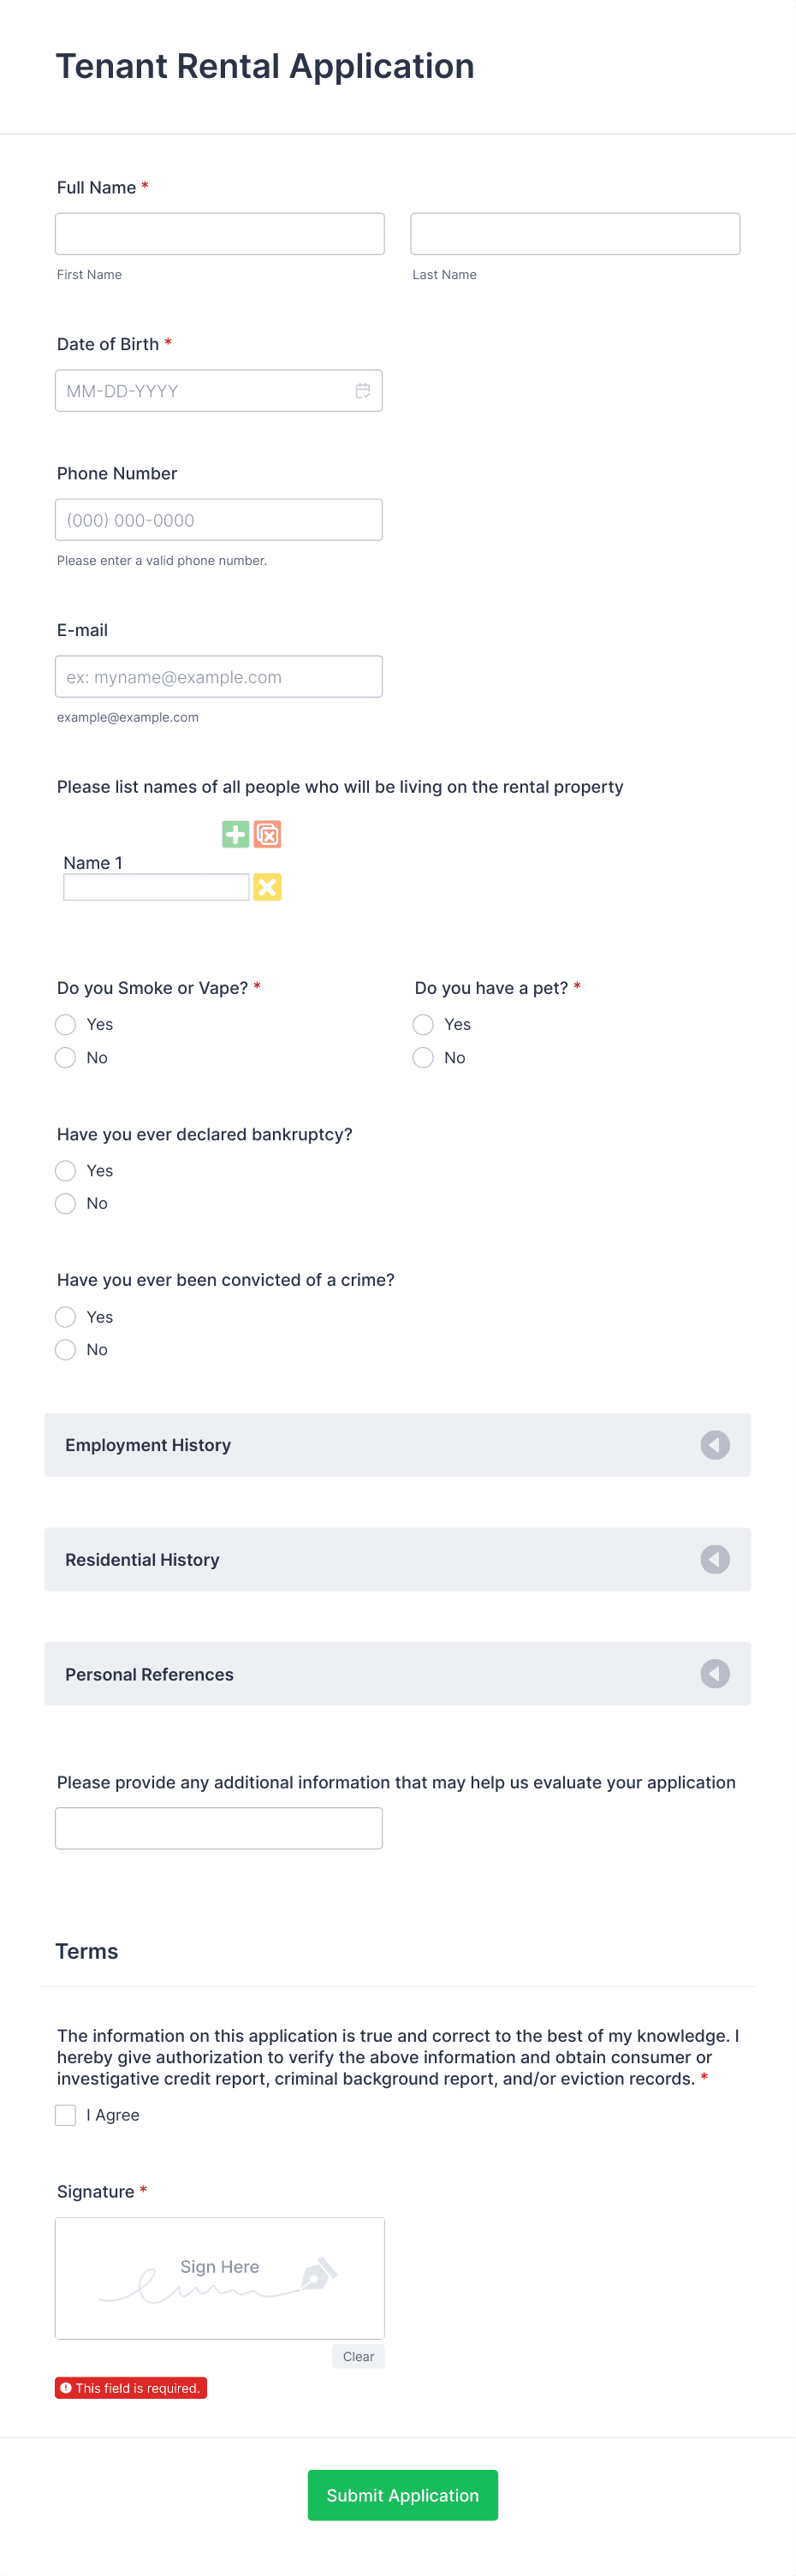Click the error icon on the required-field alert
Screen dimensions: 796x2576
pos(66,2388)
